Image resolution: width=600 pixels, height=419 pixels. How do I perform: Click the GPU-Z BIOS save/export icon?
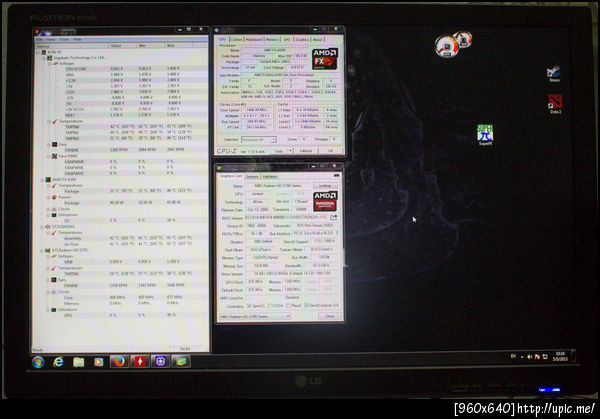point(333,217)
